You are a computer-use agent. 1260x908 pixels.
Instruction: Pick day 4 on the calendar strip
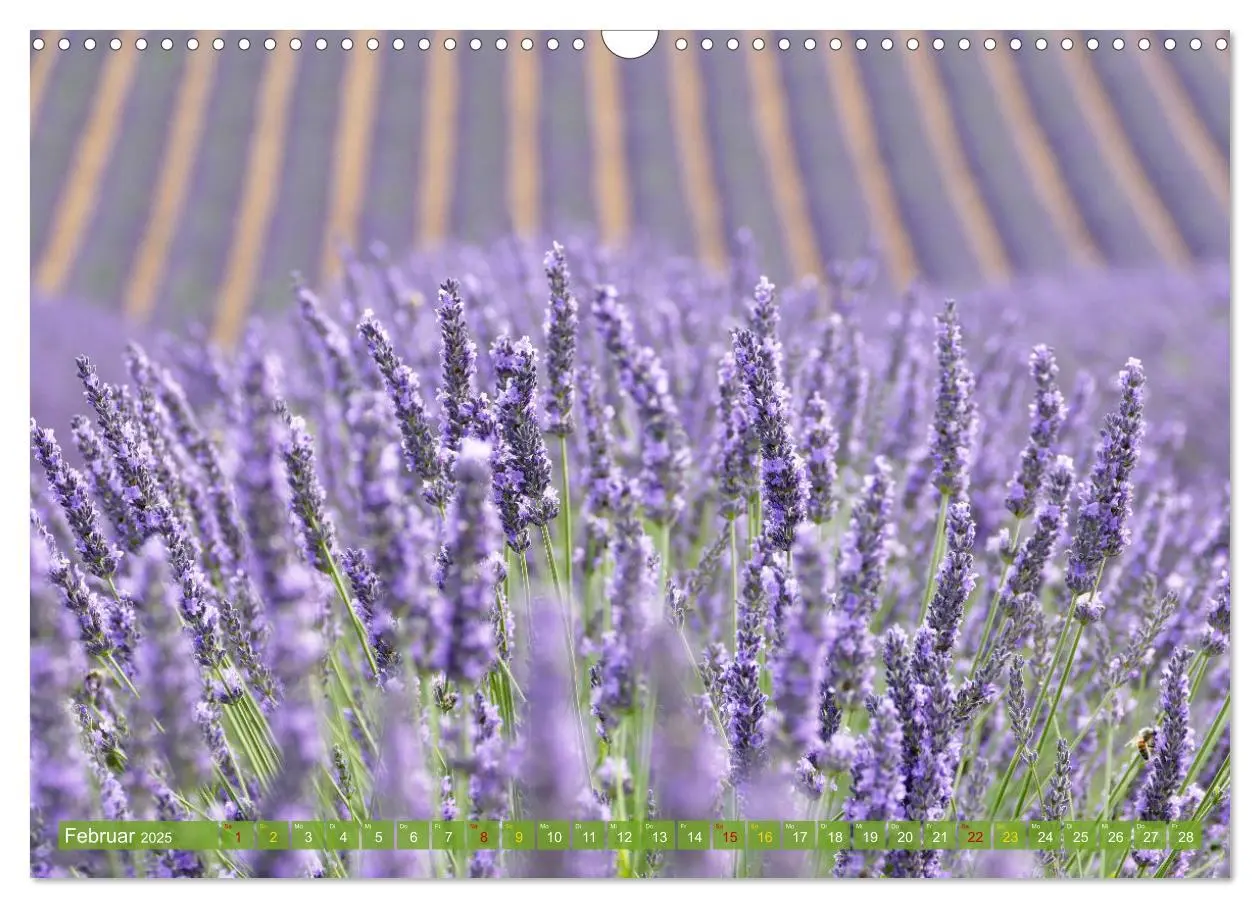tap(343, 836)
